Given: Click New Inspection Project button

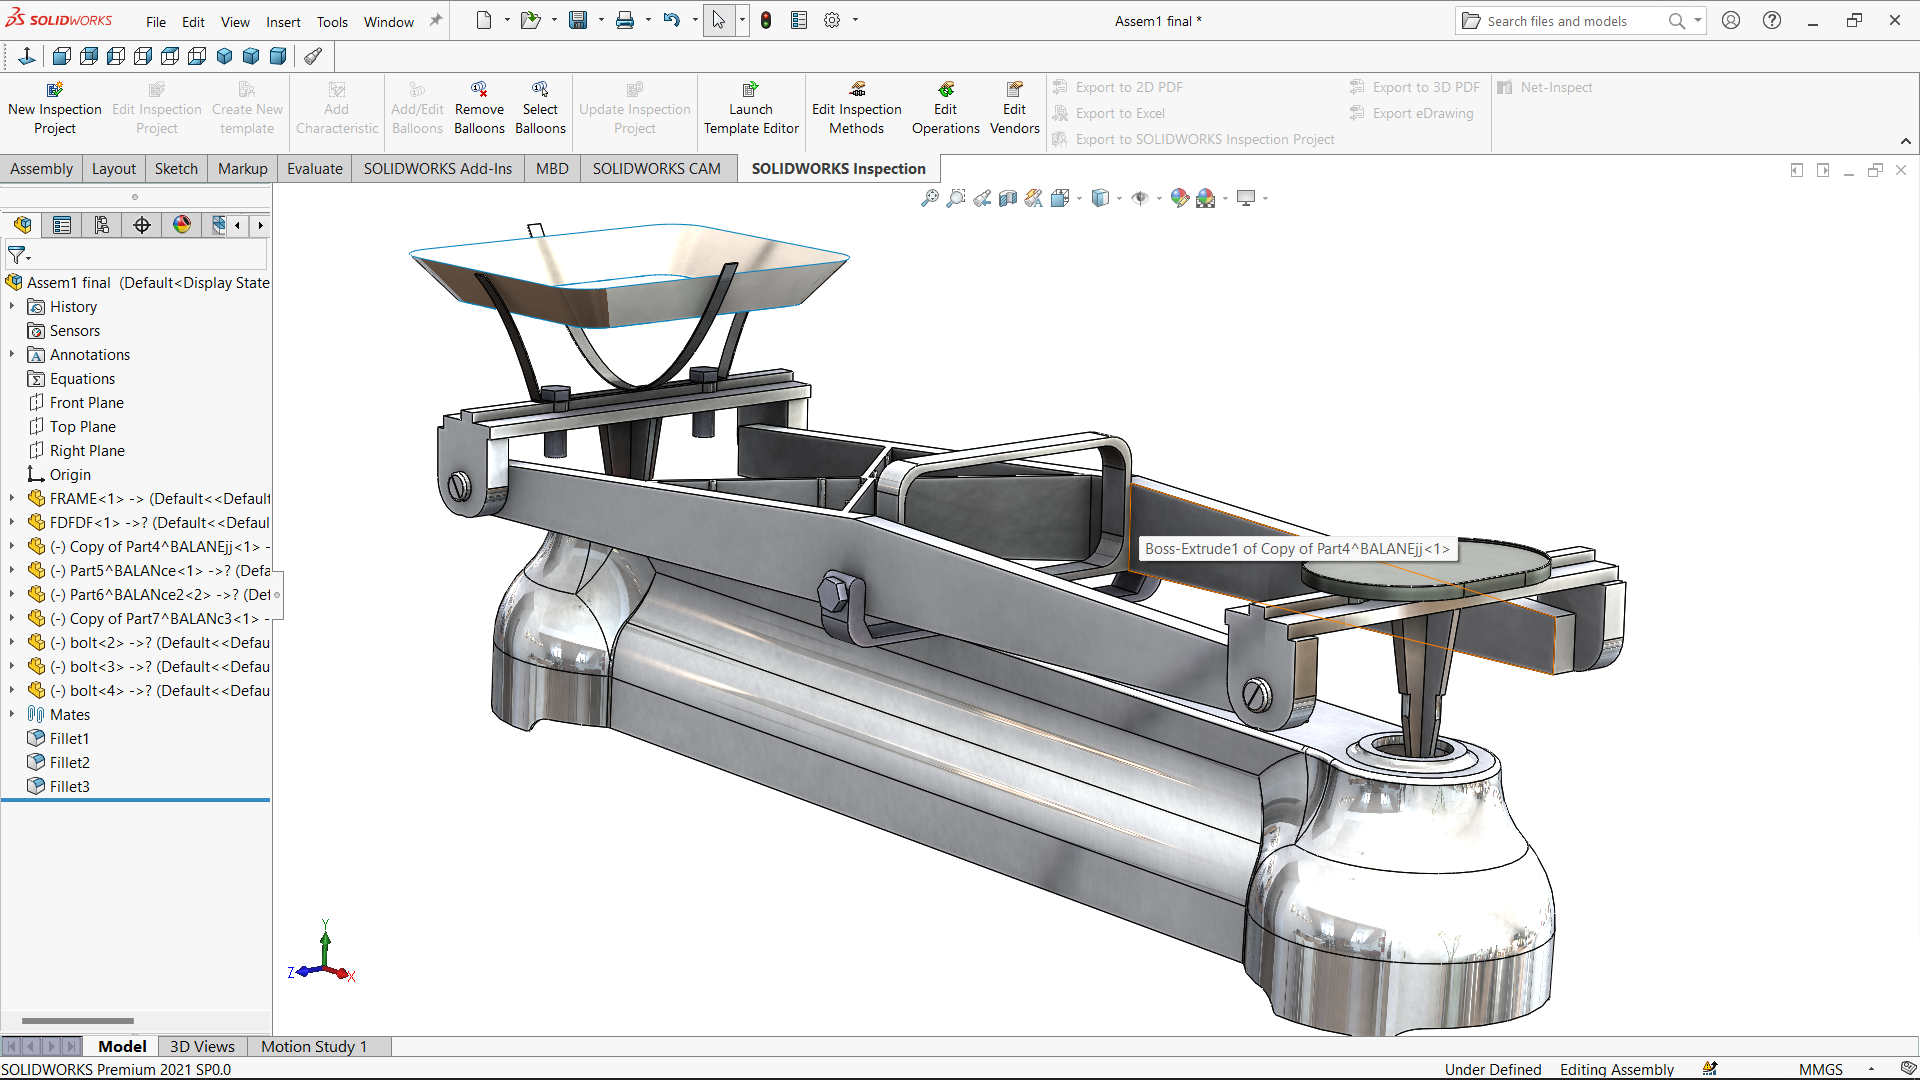Looking at the screenshot, I should coord(55,108).
